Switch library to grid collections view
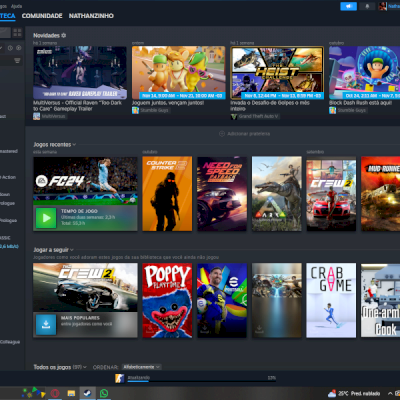Image resolution: width=400 pixels, height=400 pixels. [x=17, y=32]
